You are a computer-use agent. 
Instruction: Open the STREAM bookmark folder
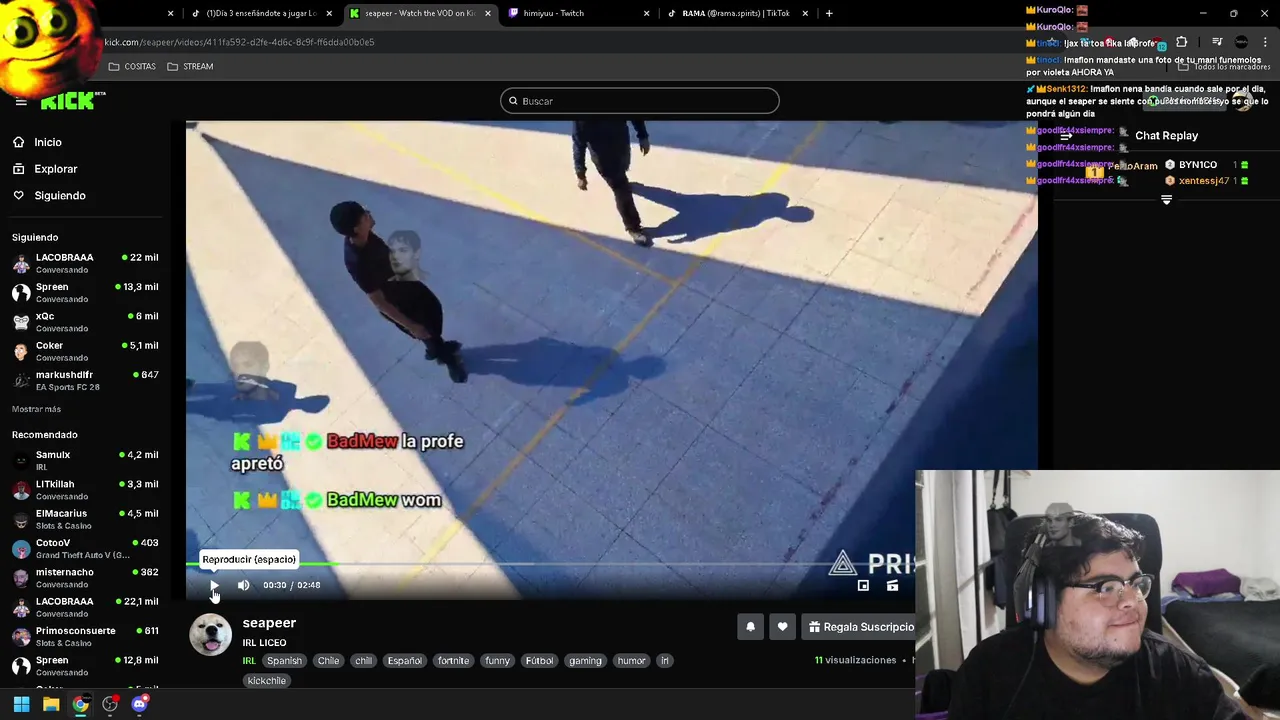coord(190,66)
